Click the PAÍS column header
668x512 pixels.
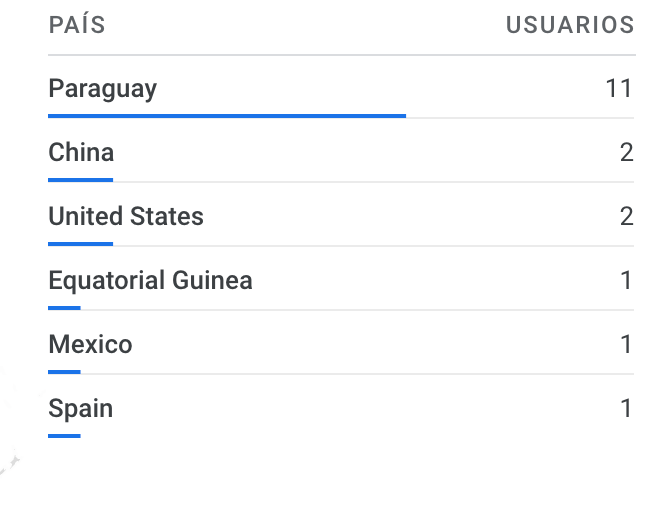pyautogui.click(x=77, y=25)
